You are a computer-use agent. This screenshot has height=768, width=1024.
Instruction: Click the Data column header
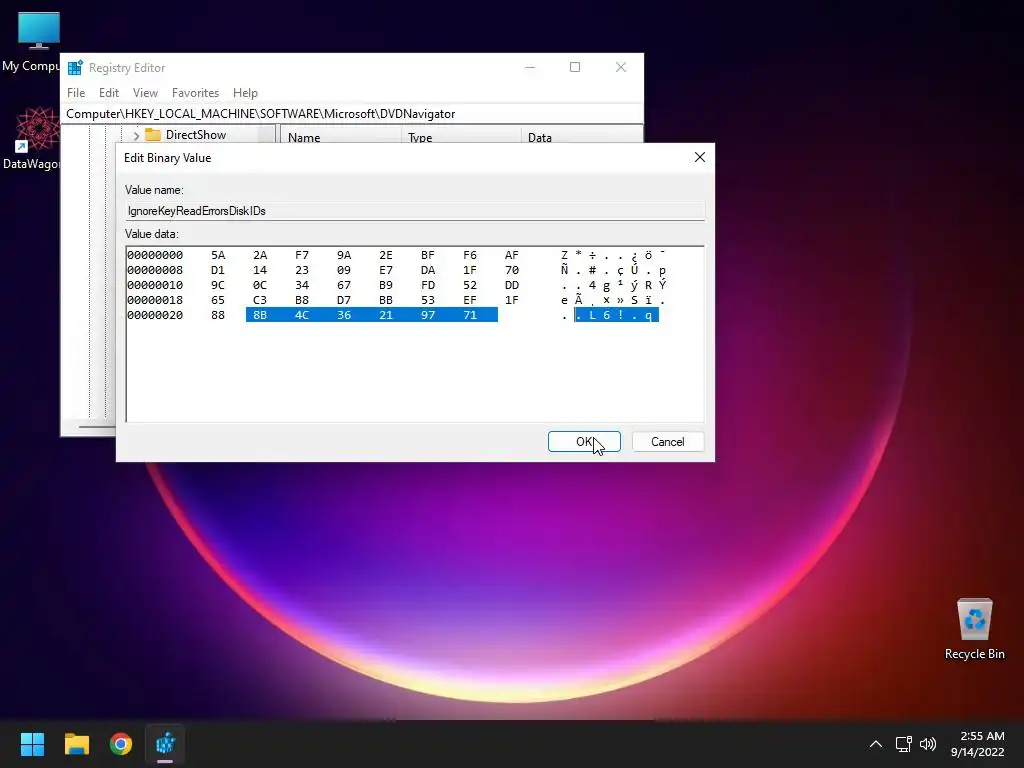[581, 137]
